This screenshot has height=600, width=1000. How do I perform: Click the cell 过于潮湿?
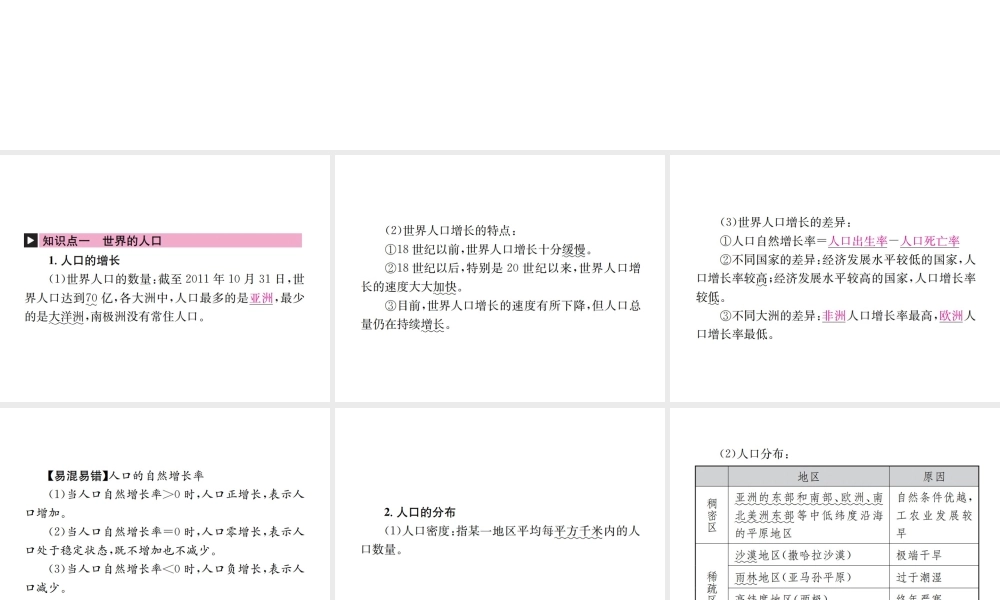[934, 577]
